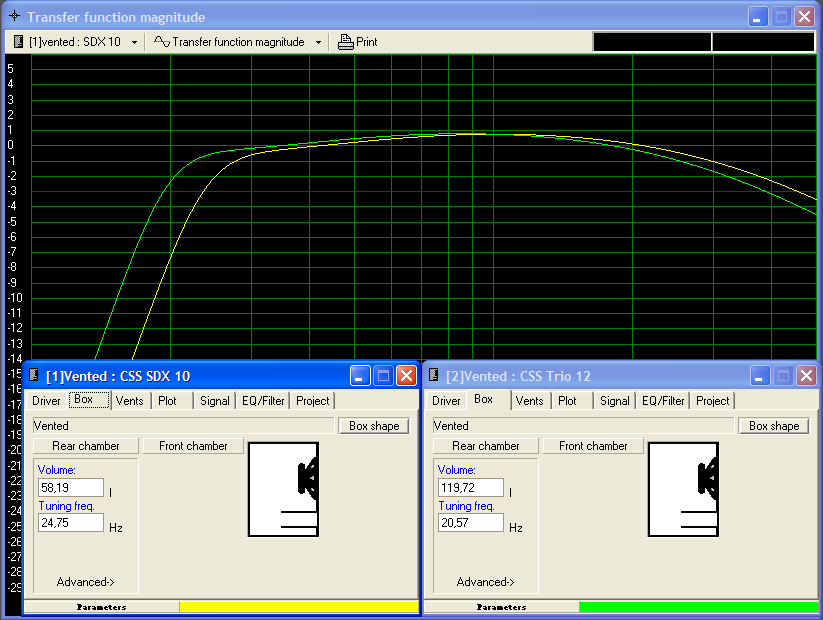Click speaker icon in CSS SDX 10 title bar

[34, 375]
